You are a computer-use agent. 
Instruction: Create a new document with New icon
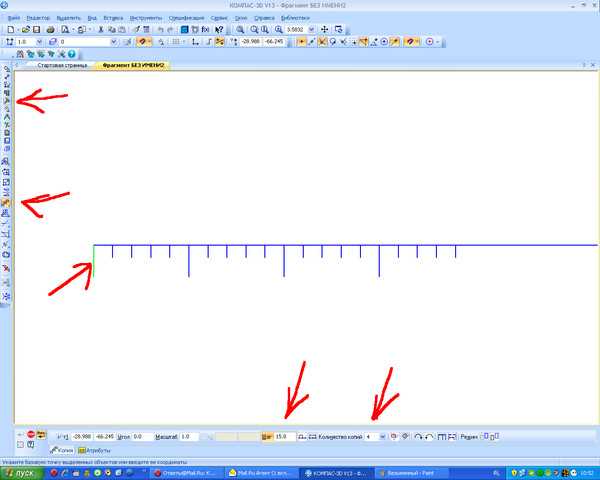(11, 29)
